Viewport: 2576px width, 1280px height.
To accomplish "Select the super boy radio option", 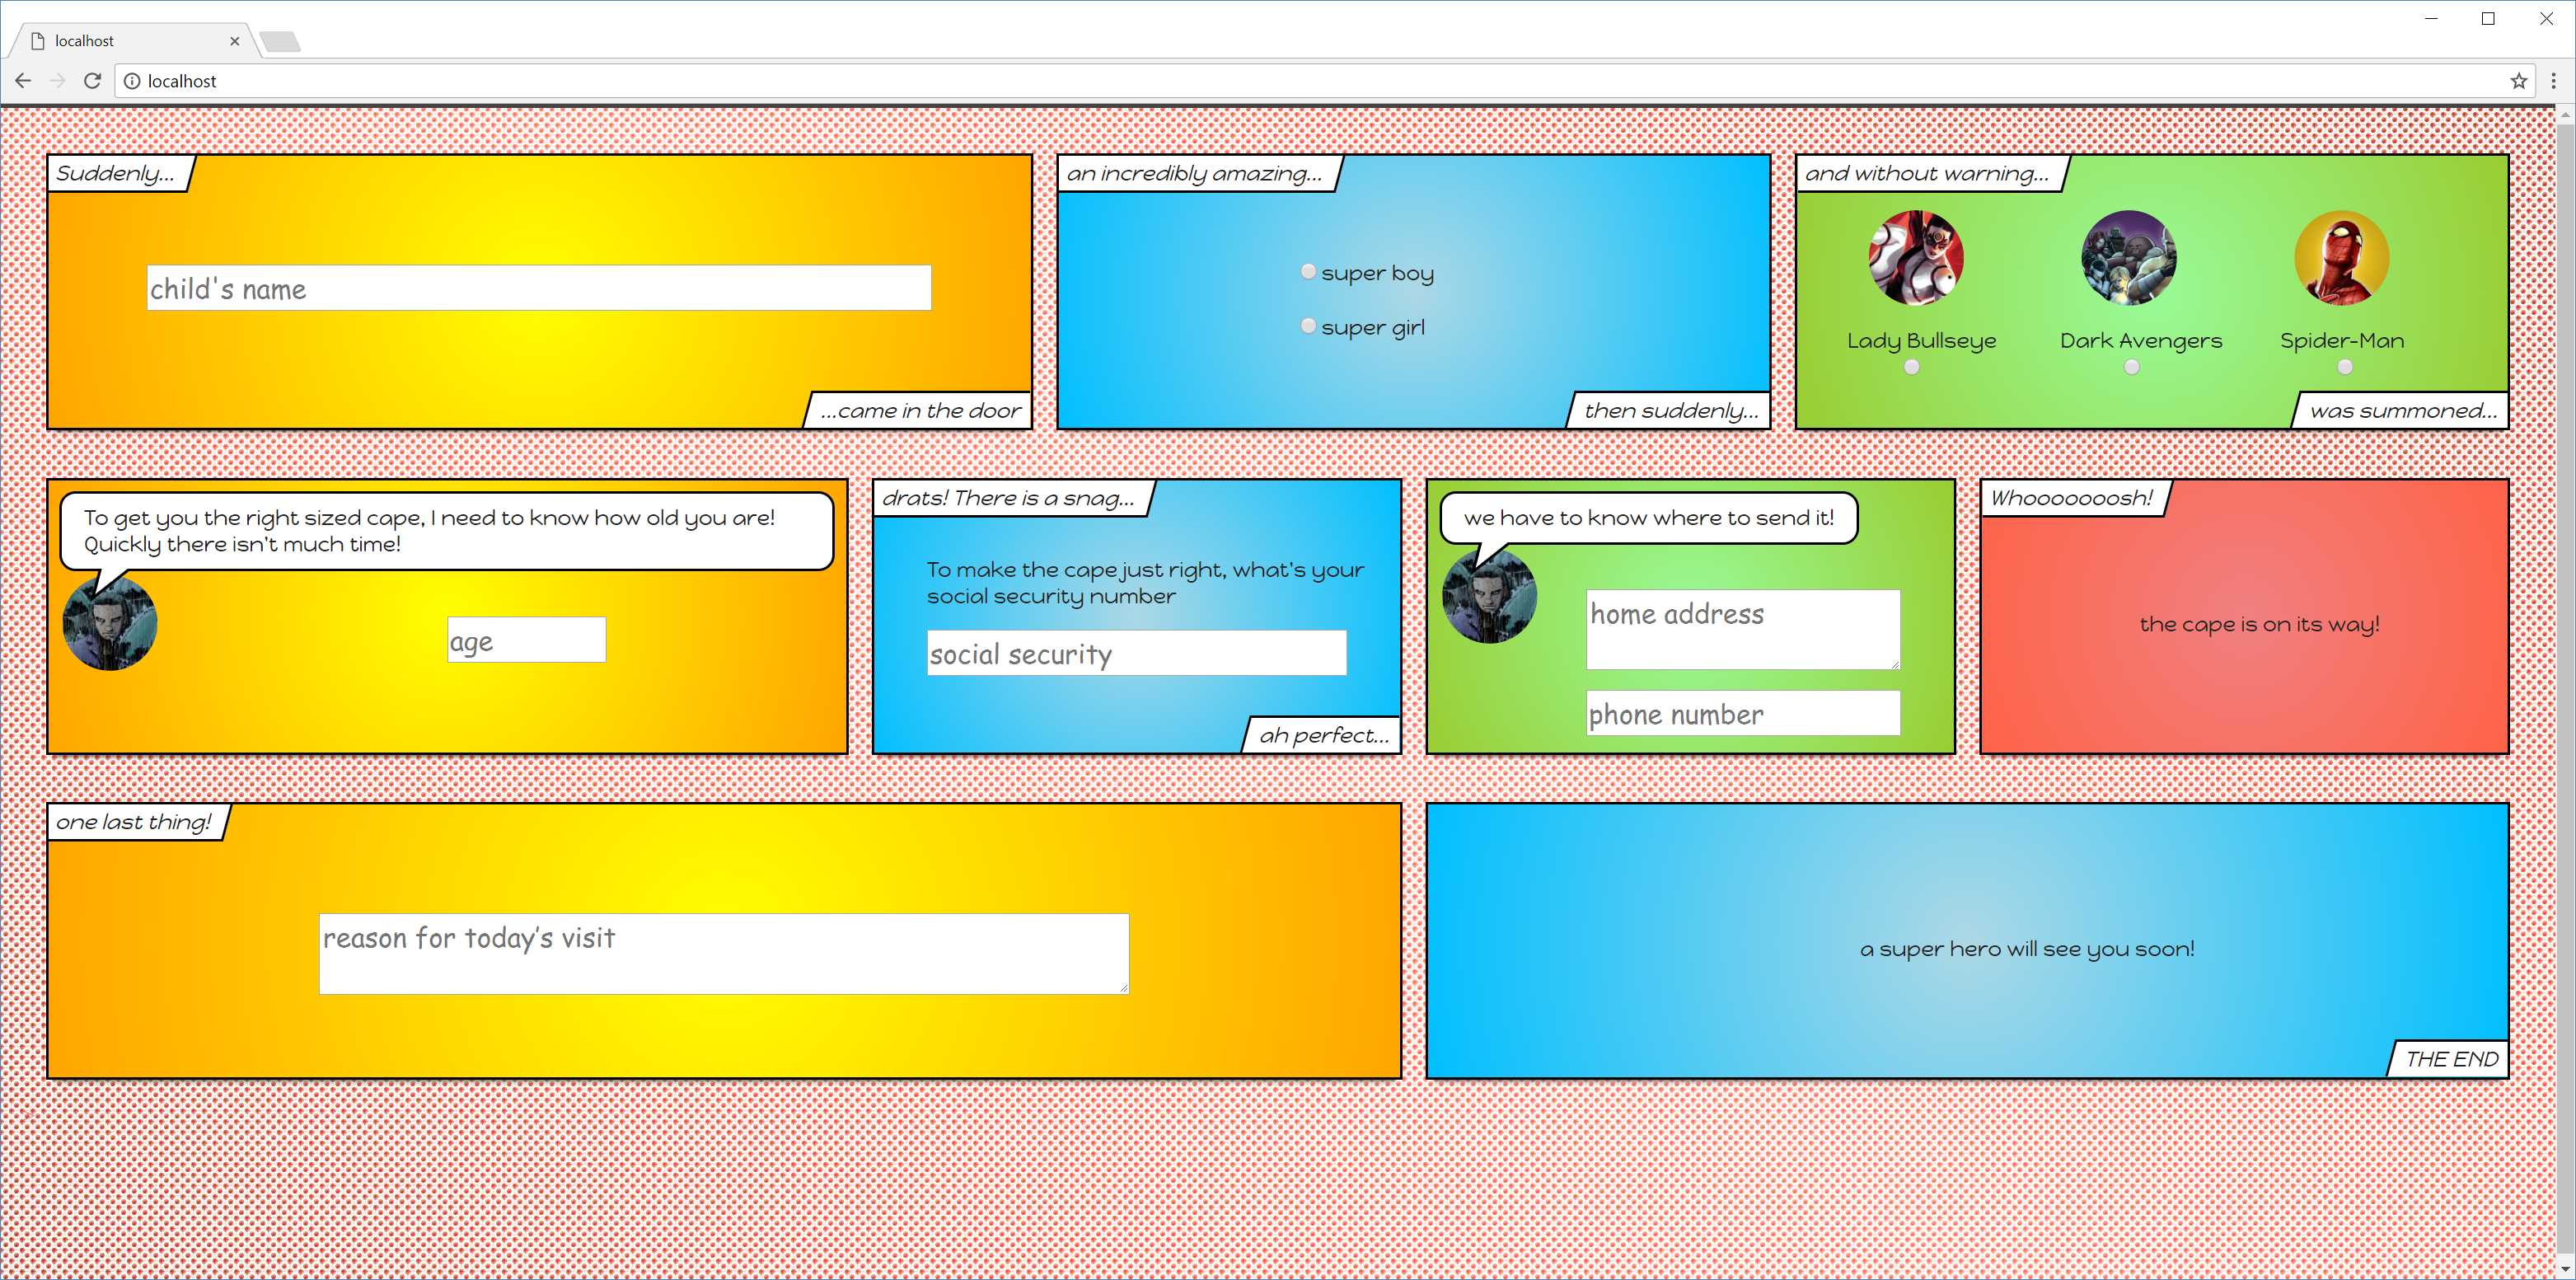I will 1308,272.
